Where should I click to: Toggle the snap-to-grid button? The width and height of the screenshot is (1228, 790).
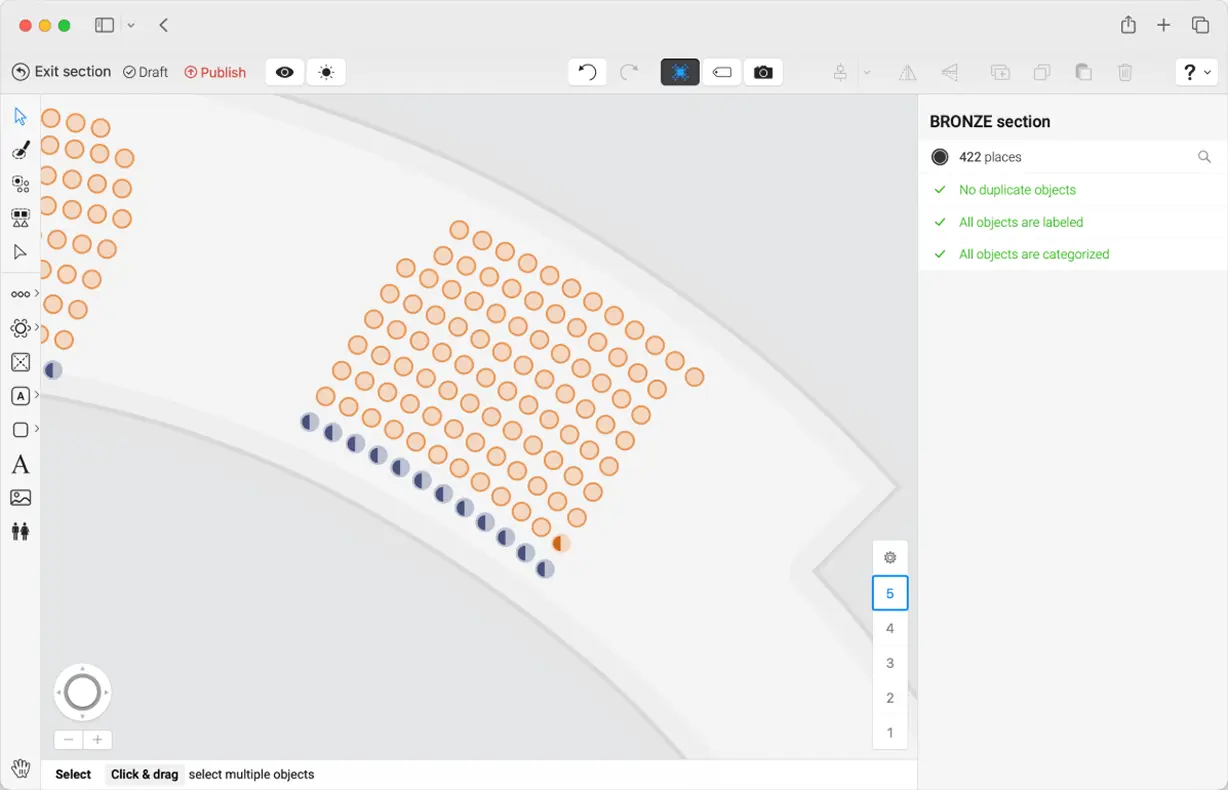point(680,72)
